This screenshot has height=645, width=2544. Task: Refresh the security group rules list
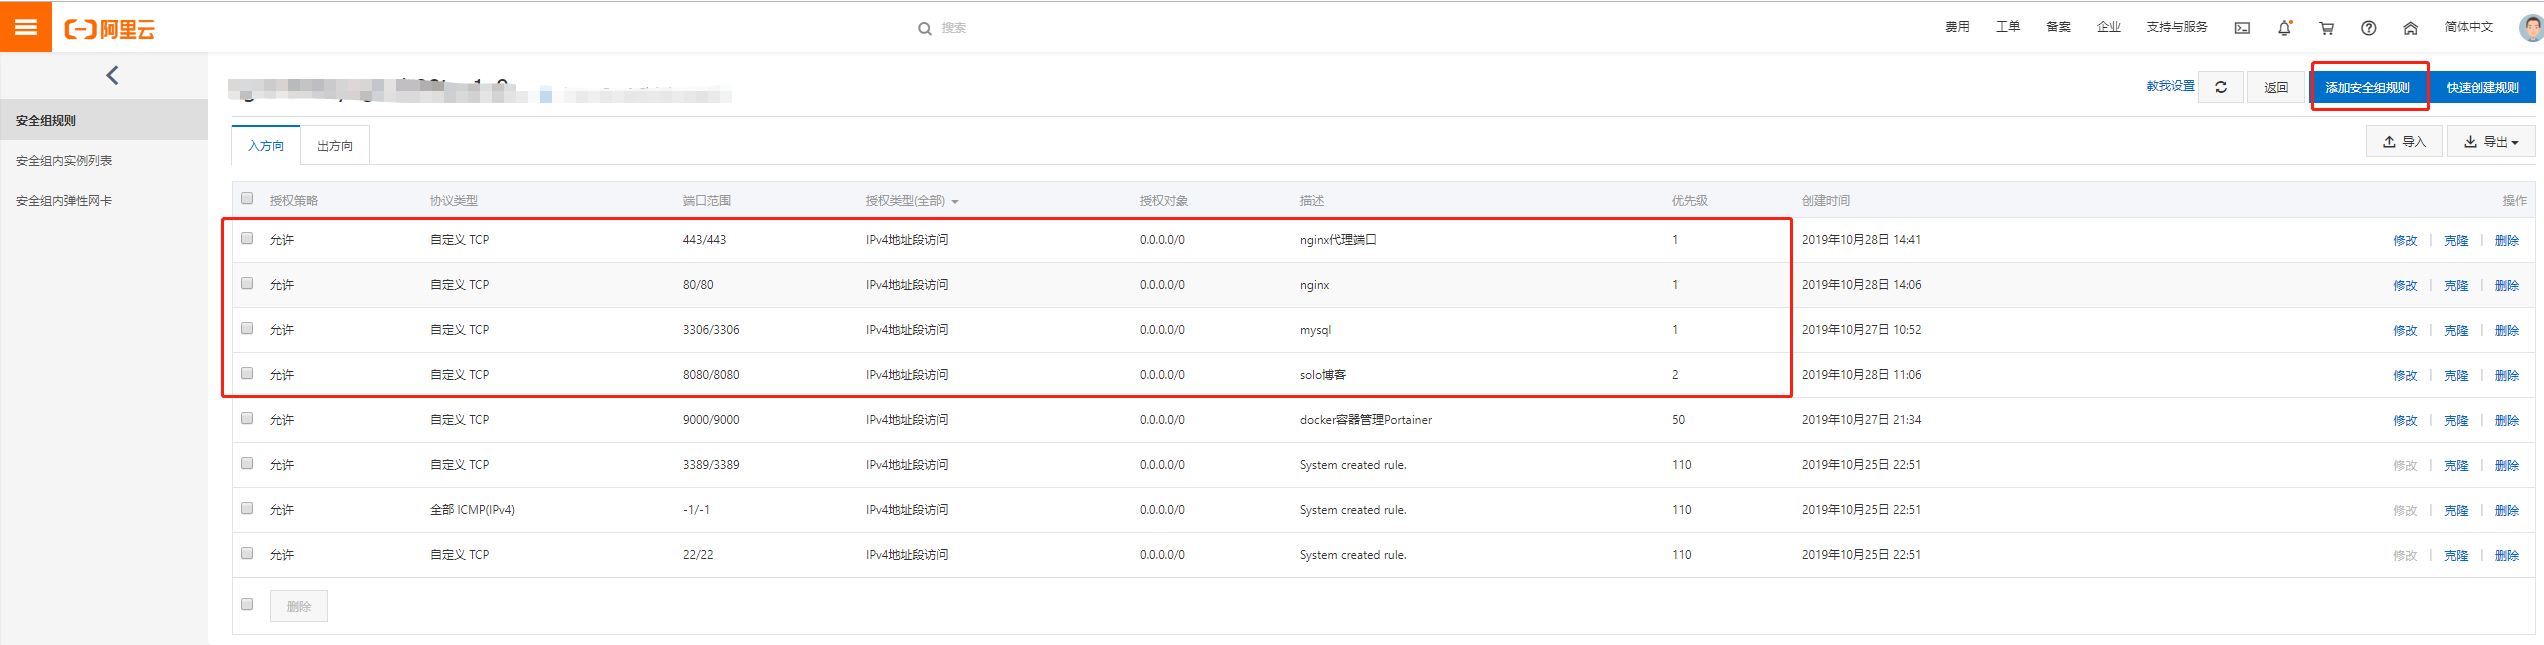pos(2221,87)
